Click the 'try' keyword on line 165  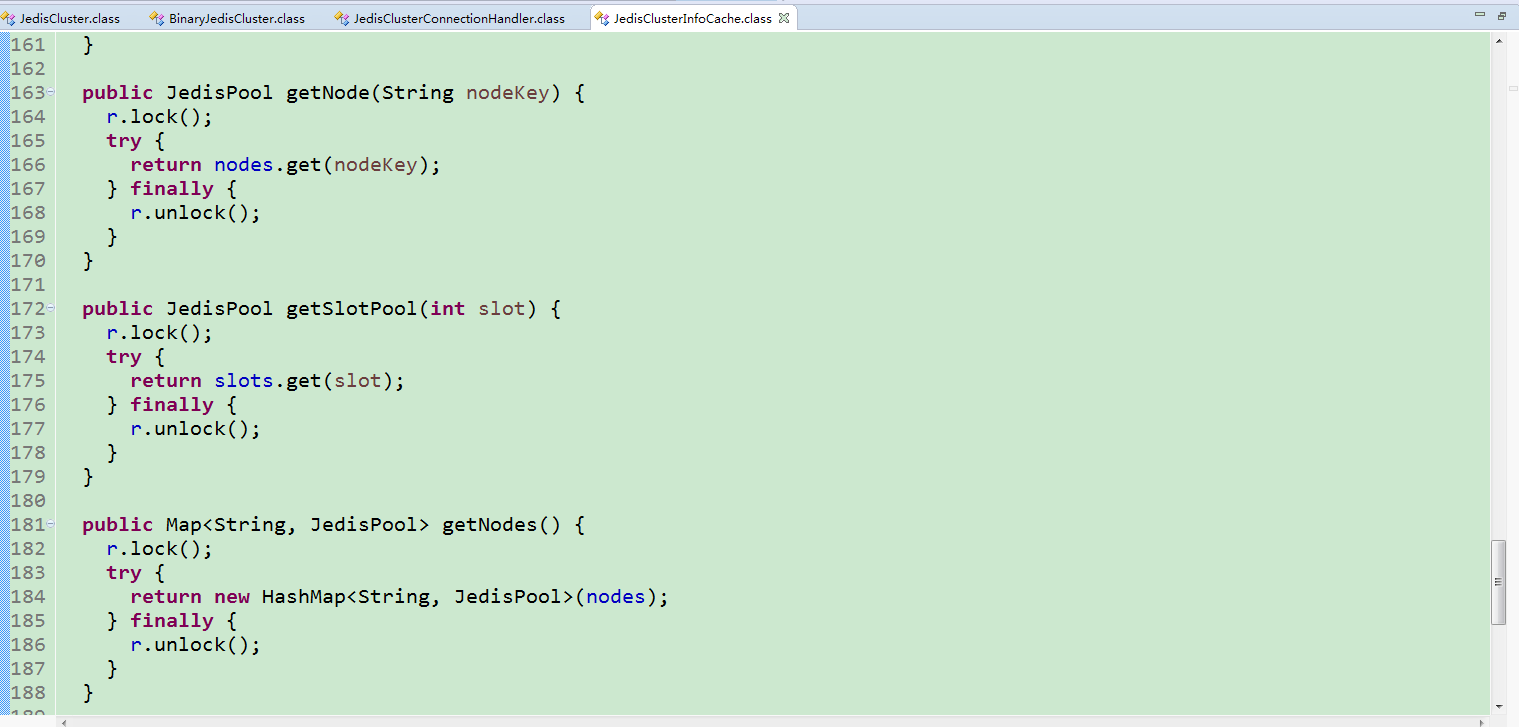click(x=124, y=140)
